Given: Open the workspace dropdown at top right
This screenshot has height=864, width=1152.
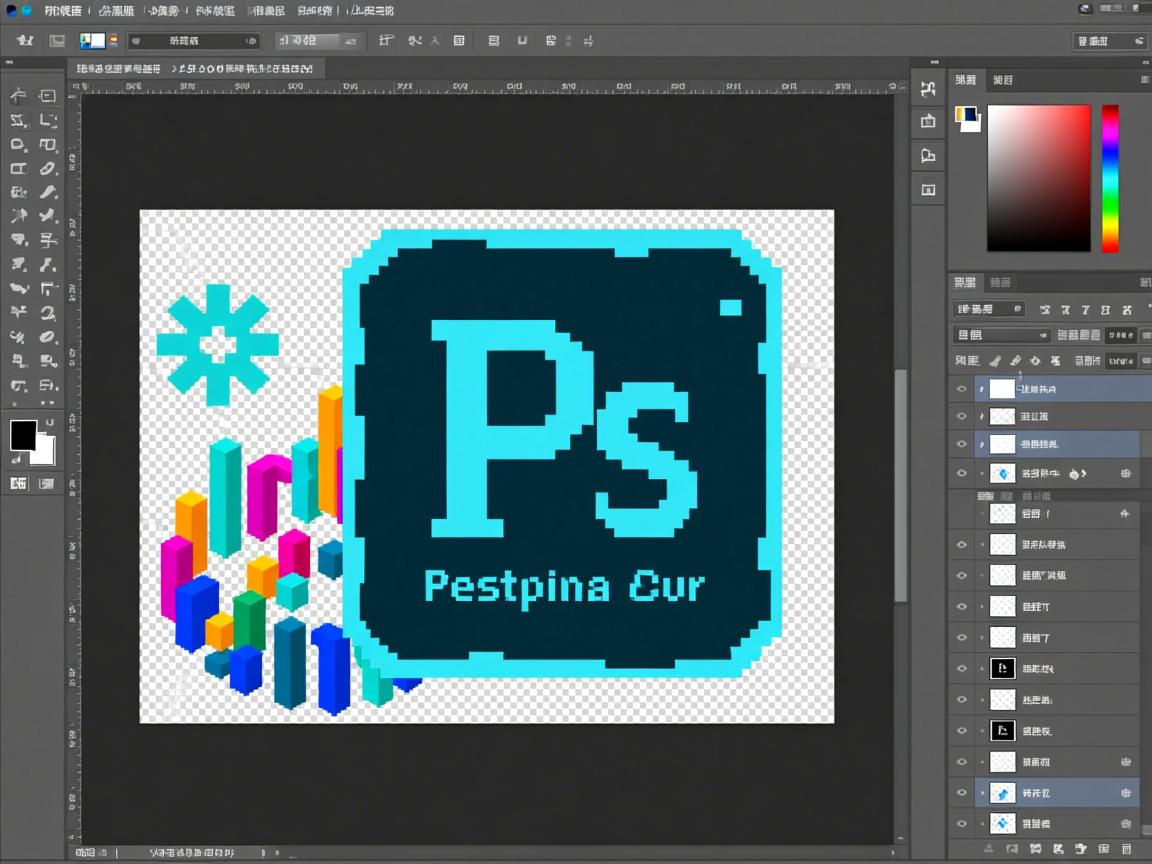Looking at the screenshot, I should click(1108, 41).
